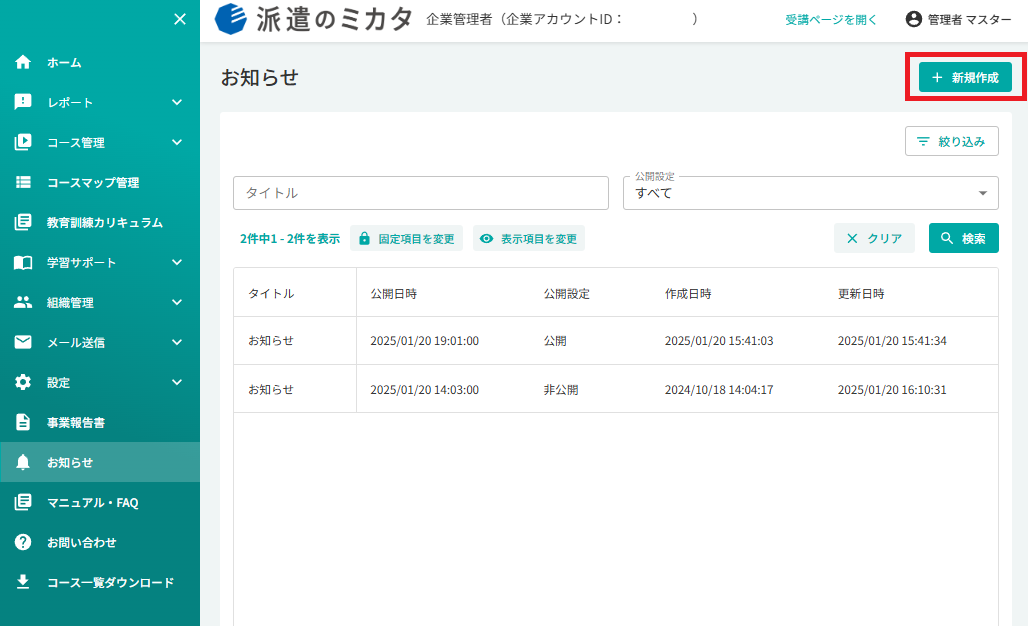The height and width of the screenshot is (626, 1028).
Task: Click 2024/10/18 14:04:17 created date cell
Action: point(719,389)
